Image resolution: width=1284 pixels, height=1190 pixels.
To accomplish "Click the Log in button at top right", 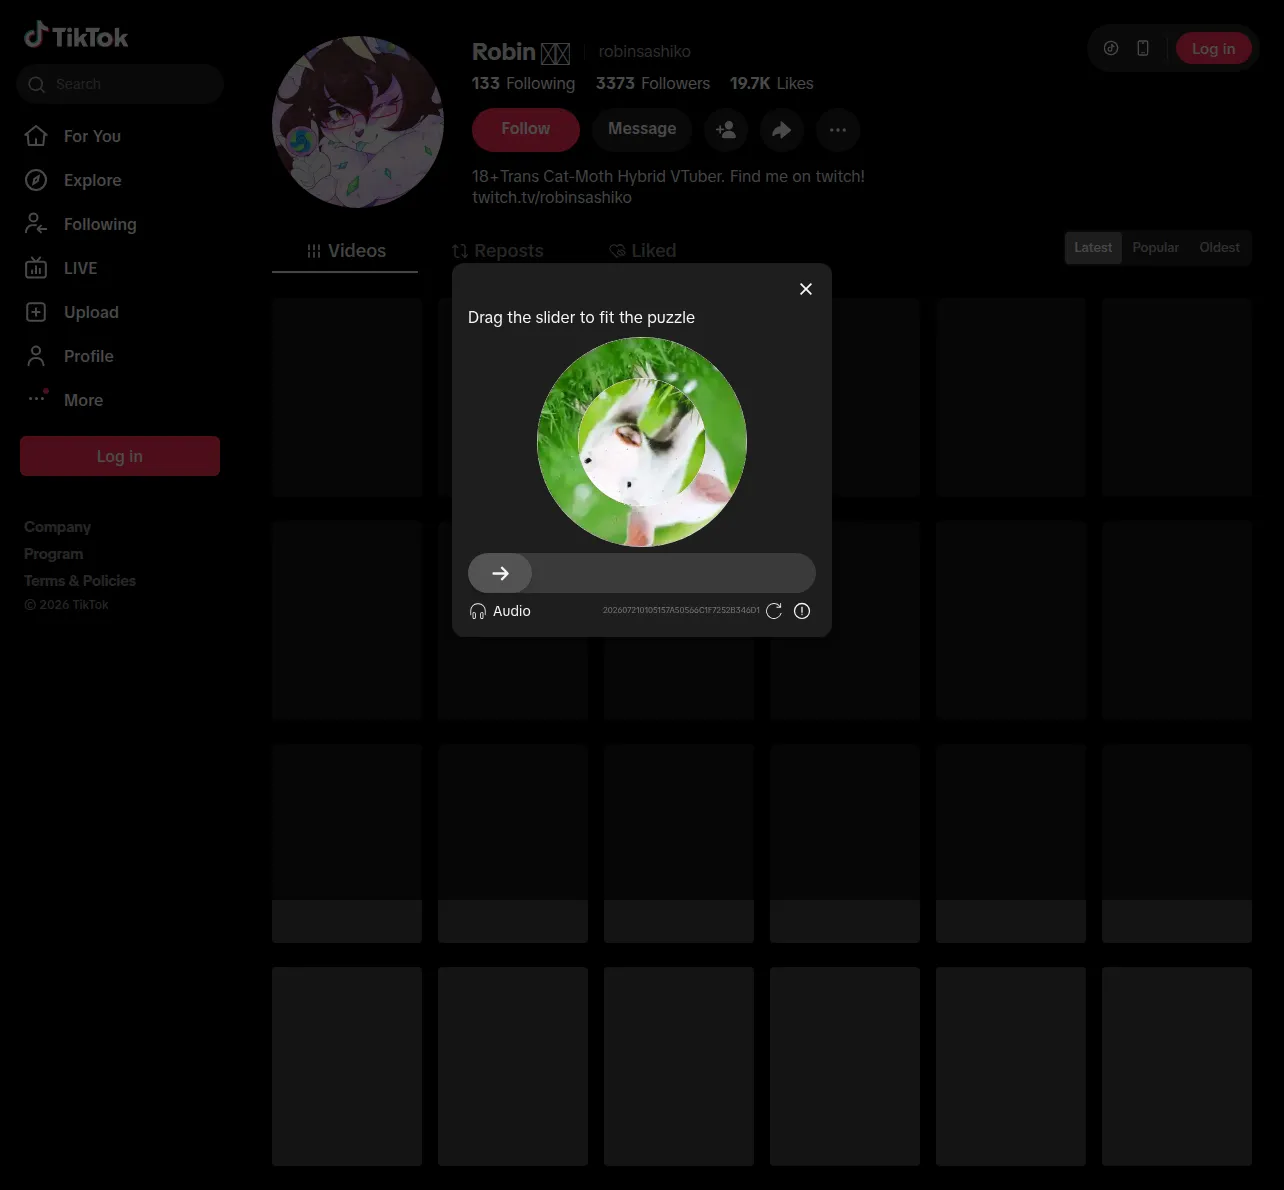I will click(x=1213, y=48).
